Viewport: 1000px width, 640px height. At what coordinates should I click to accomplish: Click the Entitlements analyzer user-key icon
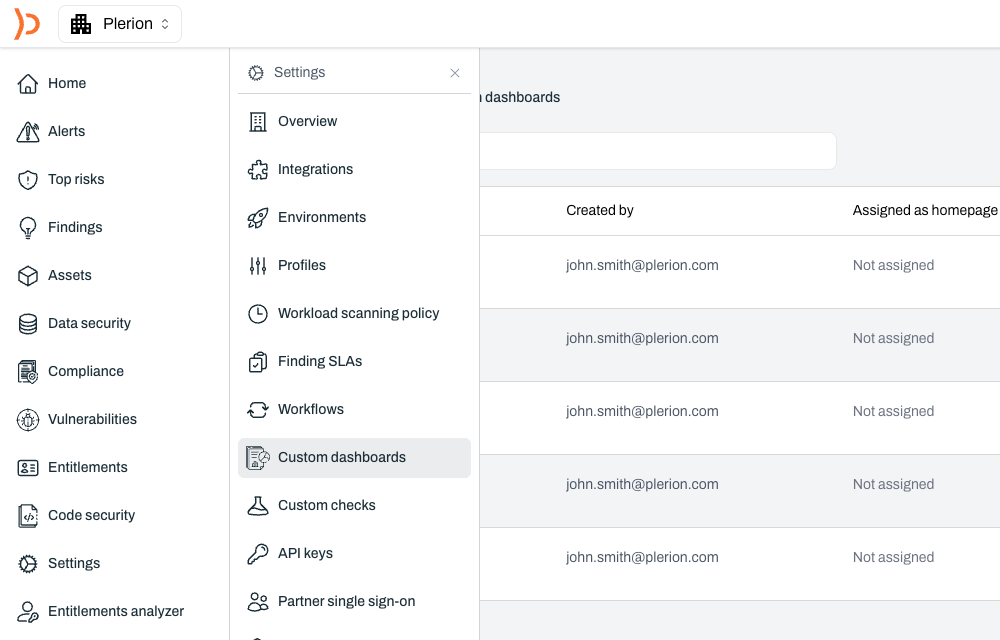point(27,612)
